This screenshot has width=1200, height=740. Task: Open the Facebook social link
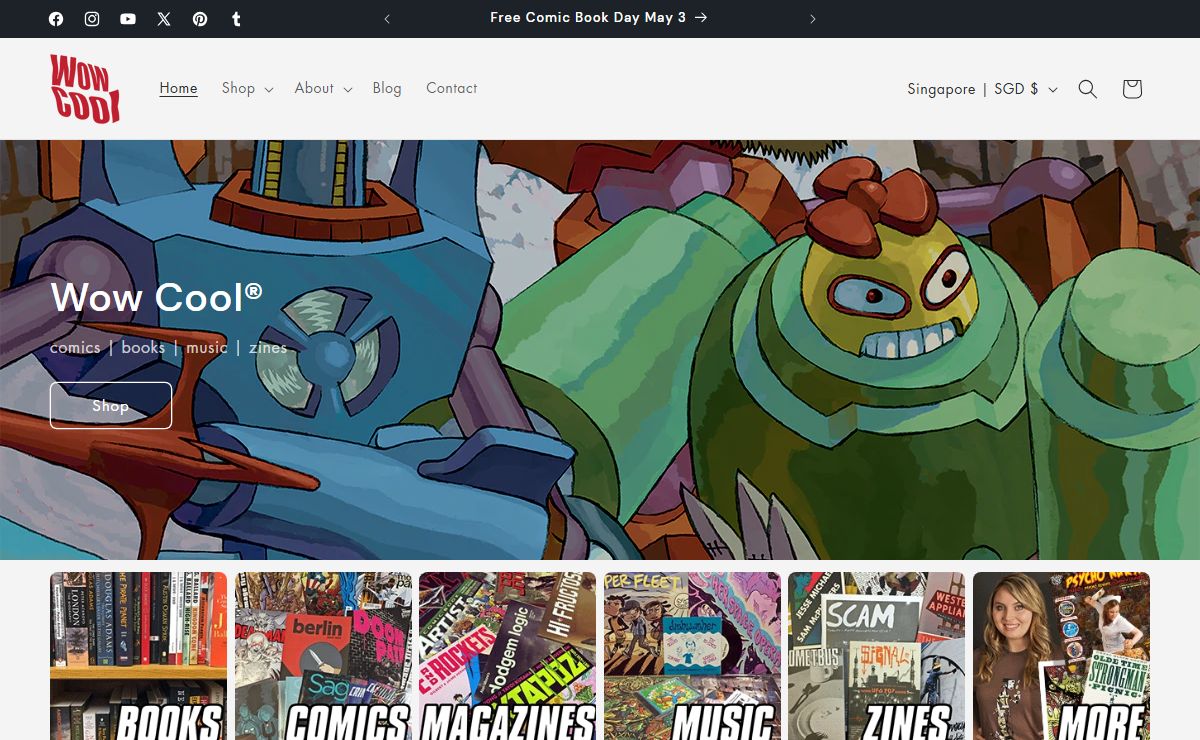(56, 19)
